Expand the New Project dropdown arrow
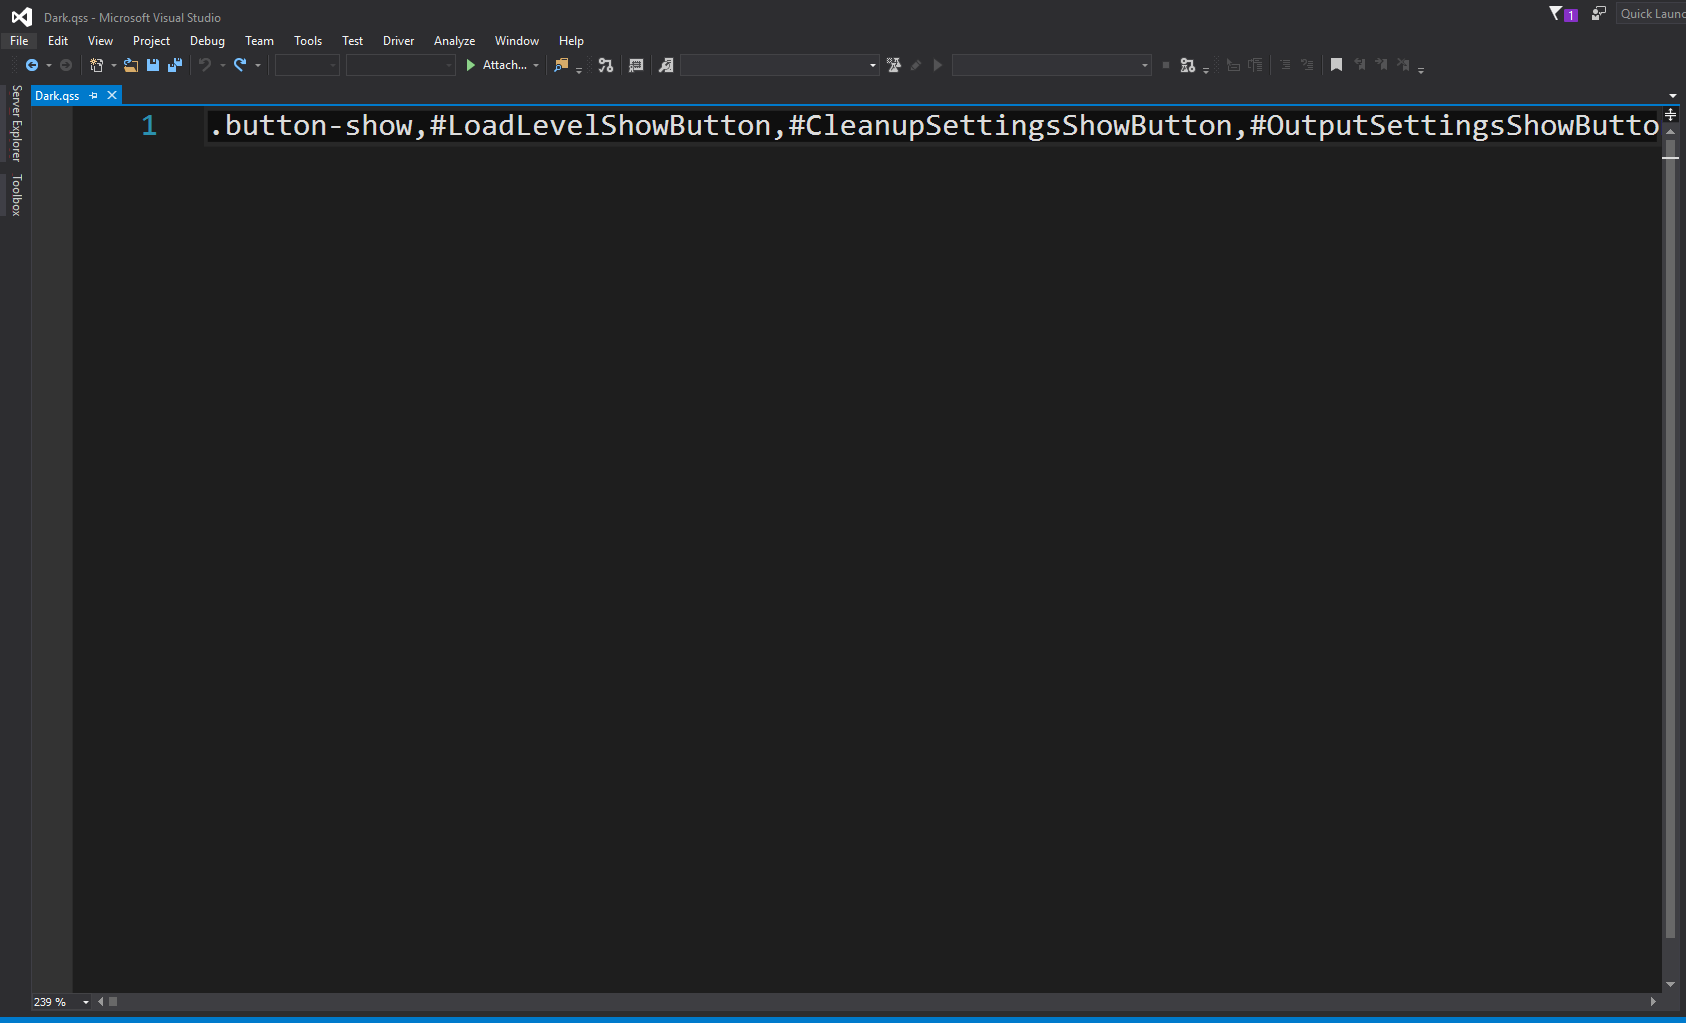1686x1023 pixels. 113,65
